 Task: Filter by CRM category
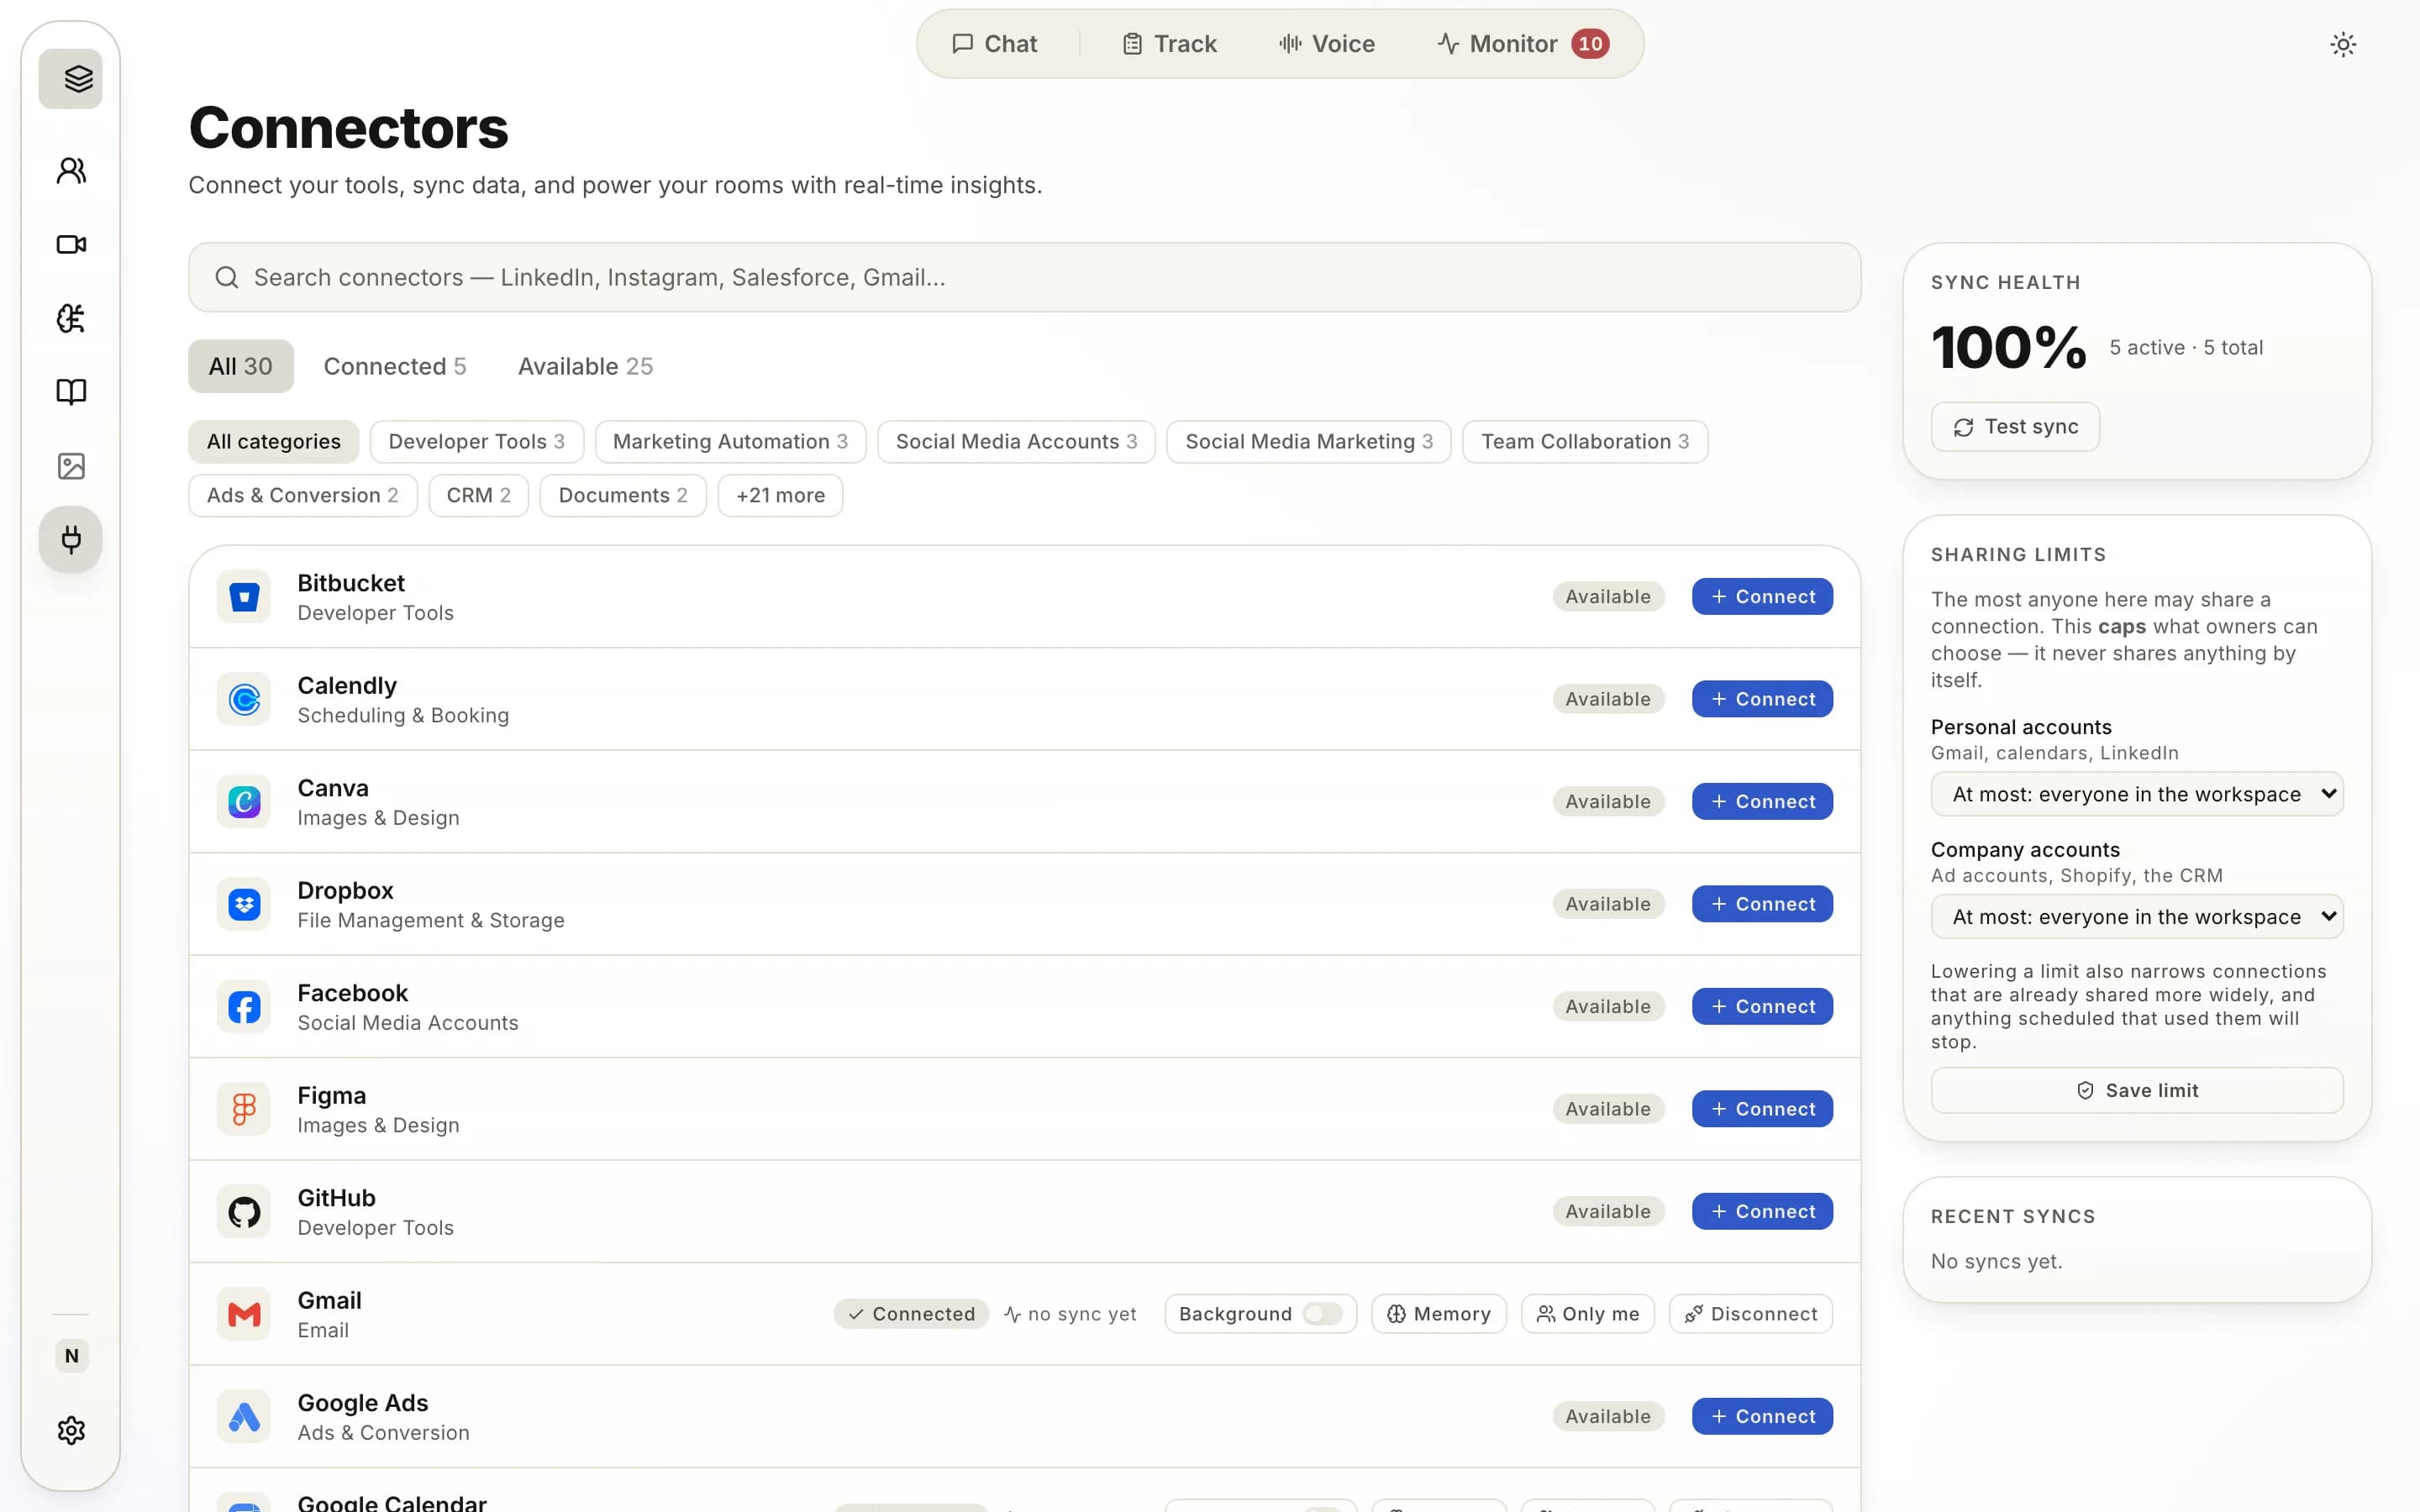478,495
